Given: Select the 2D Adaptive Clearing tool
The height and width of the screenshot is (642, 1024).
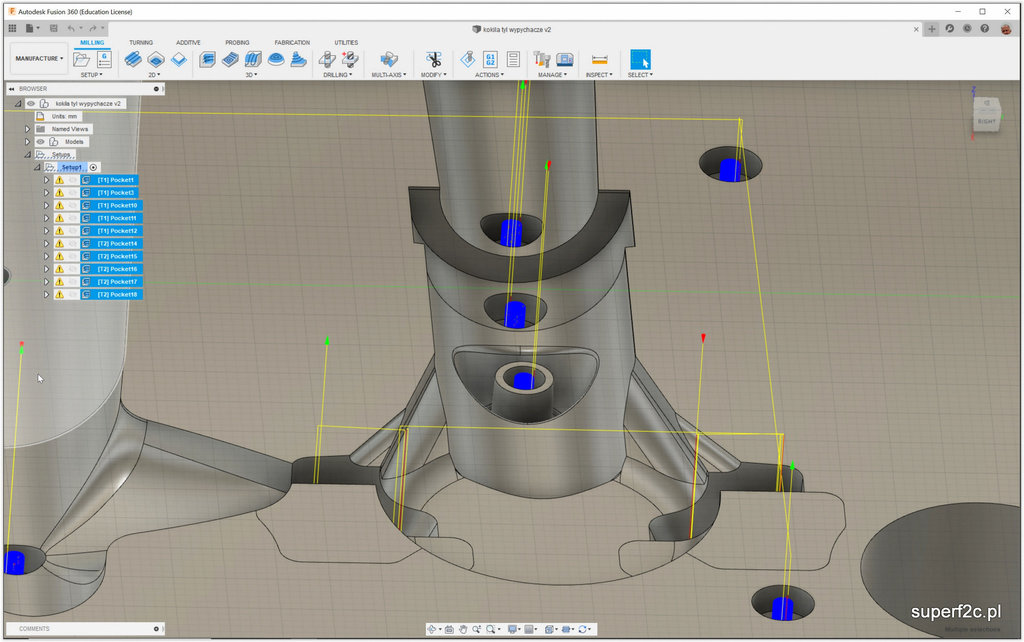Looking at the screenshot, I should (133, 60).
